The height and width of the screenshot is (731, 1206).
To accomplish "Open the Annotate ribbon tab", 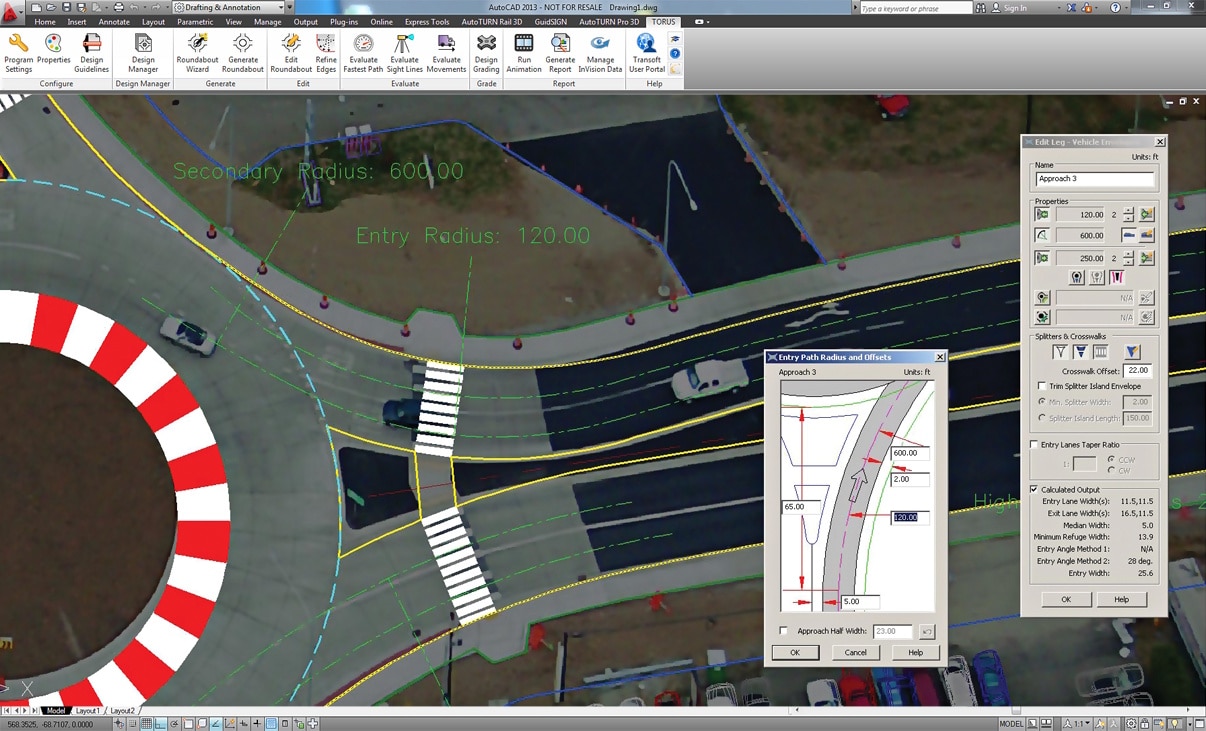I will (x=113, y=22).
